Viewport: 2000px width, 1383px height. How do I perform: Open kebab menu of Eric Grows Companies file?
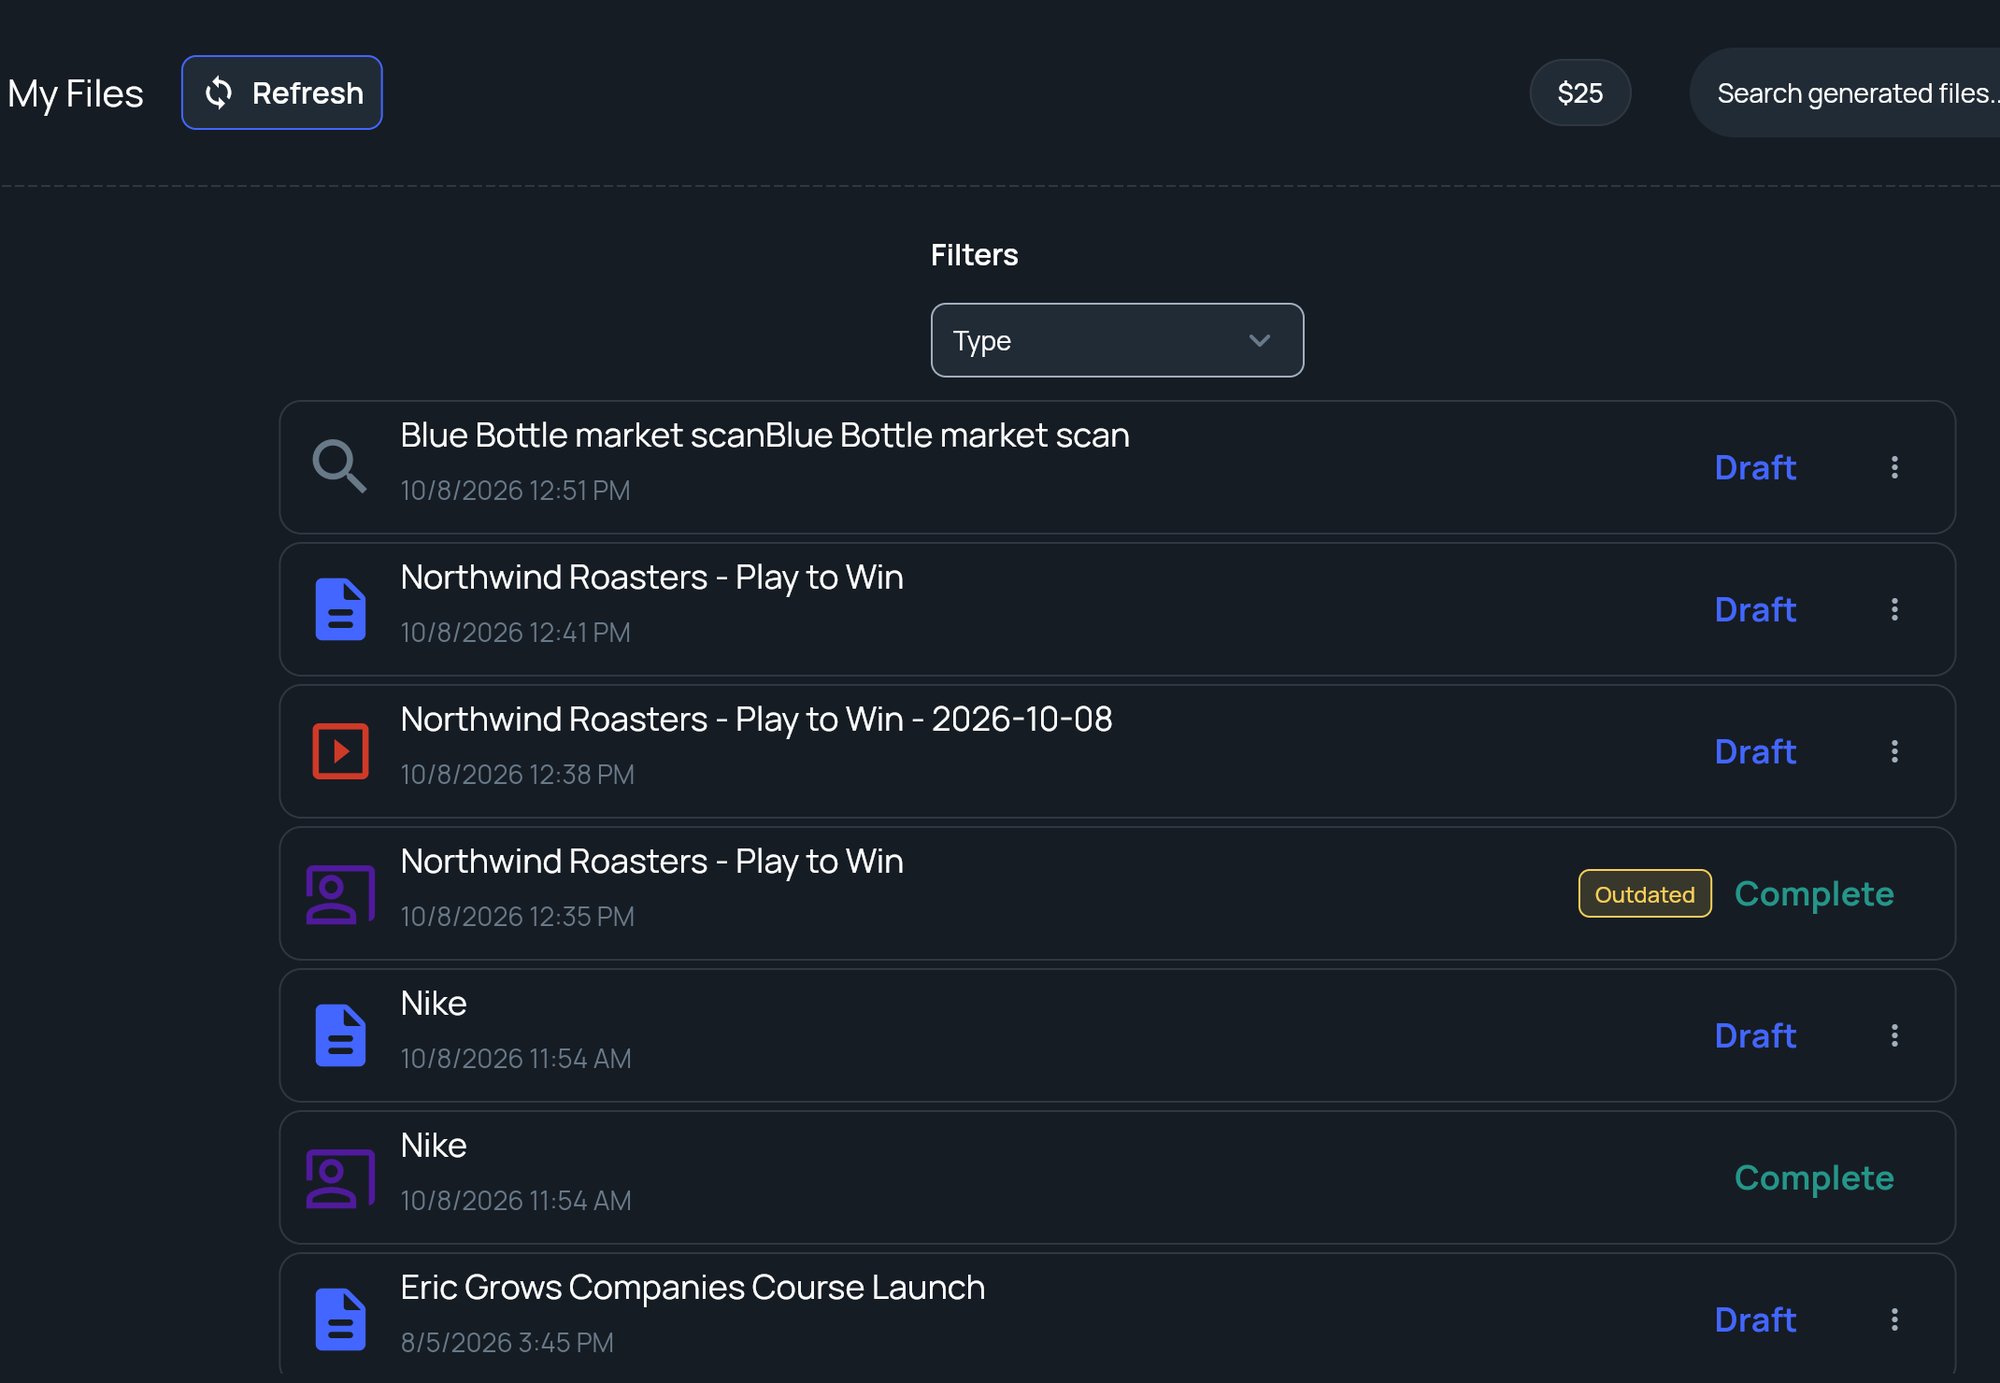point(1894,1319)
